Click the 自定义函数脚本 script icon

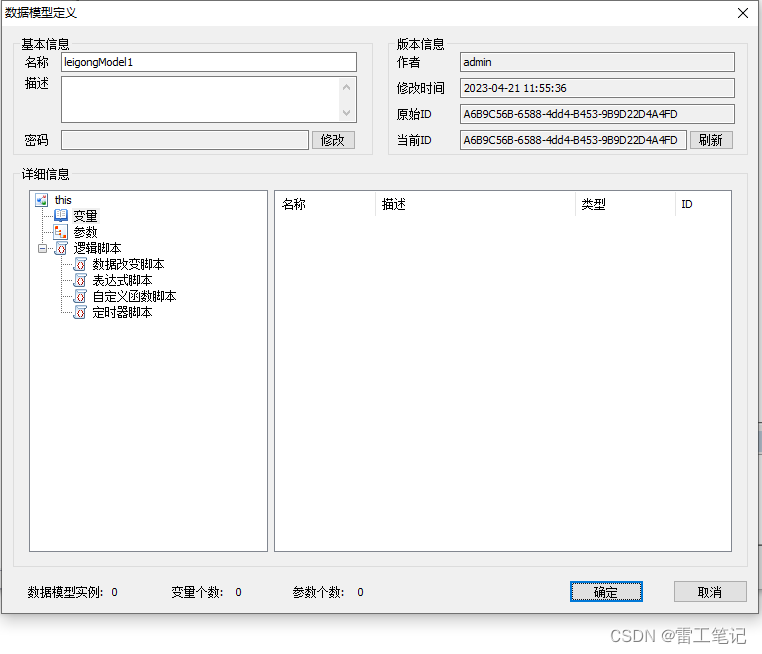coord(80,296)
